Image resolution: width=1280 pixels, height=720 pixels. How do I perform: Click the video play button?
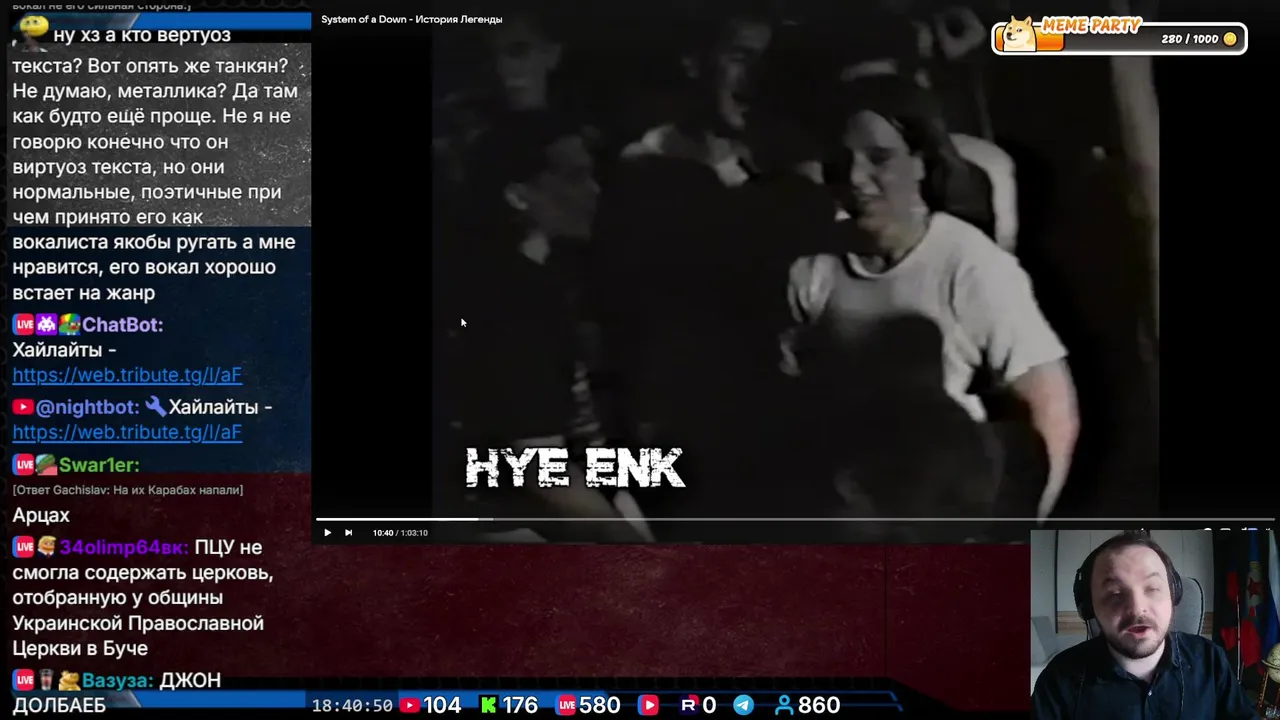327,532
